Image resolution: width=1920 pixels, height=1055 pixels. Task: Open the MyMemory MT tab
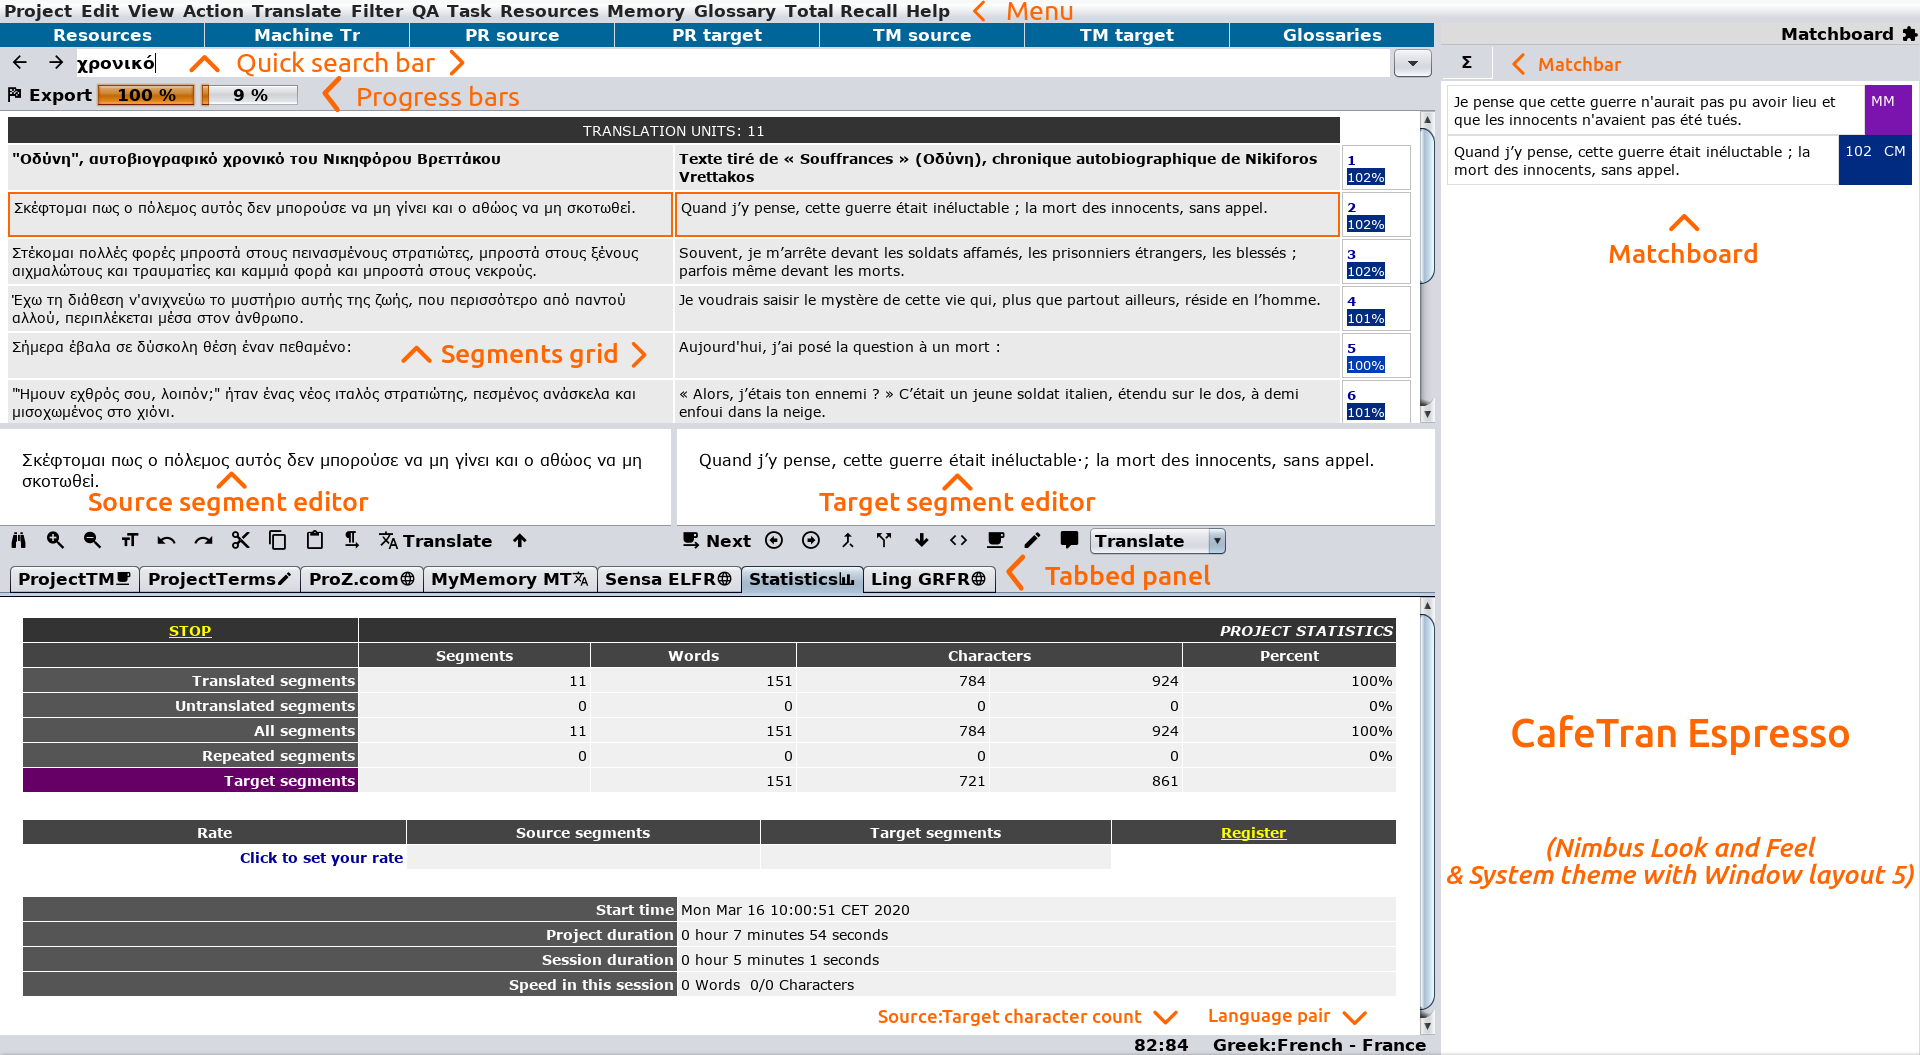[x=510, y=579]
